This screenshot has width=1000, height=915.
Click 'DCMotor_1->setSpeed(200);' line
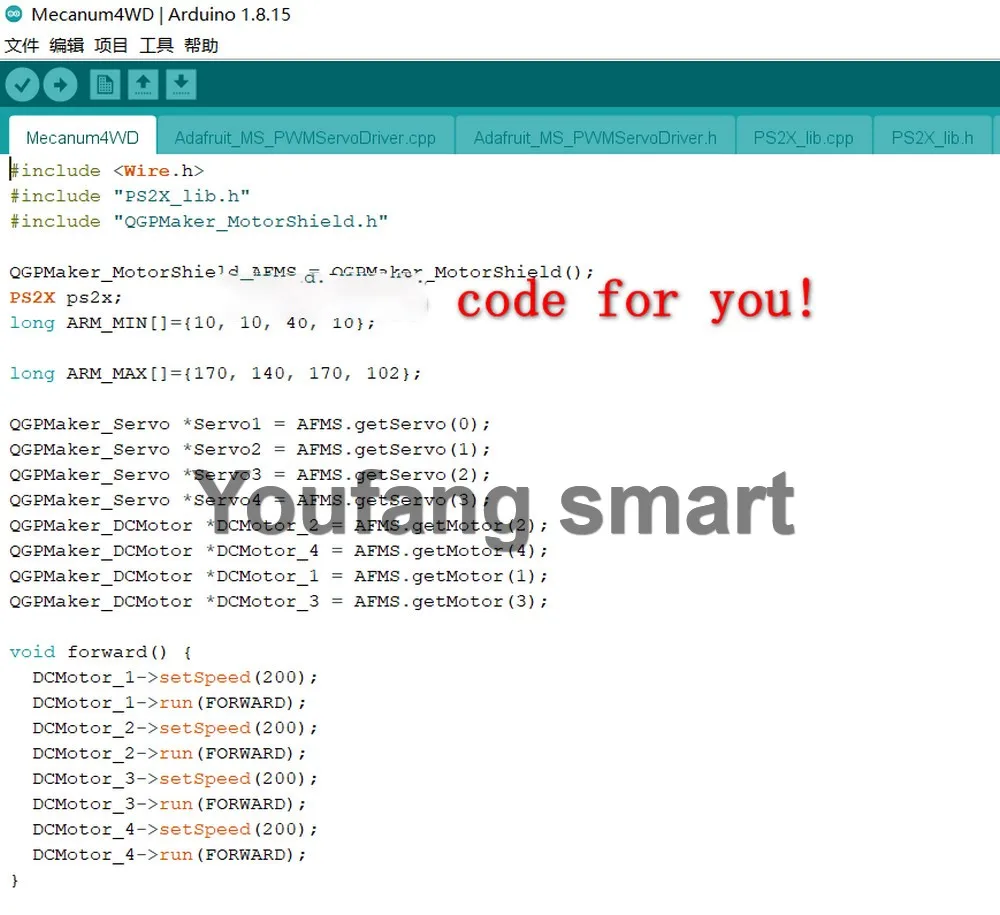pyautogui.click(x=175, y=677)
